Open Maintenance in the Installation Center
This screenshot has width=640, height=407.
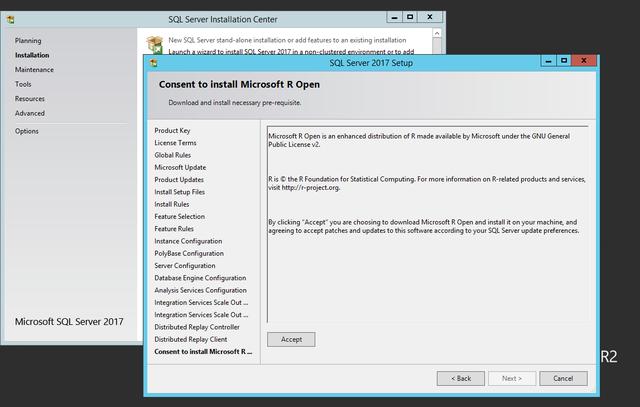point(34,69)
